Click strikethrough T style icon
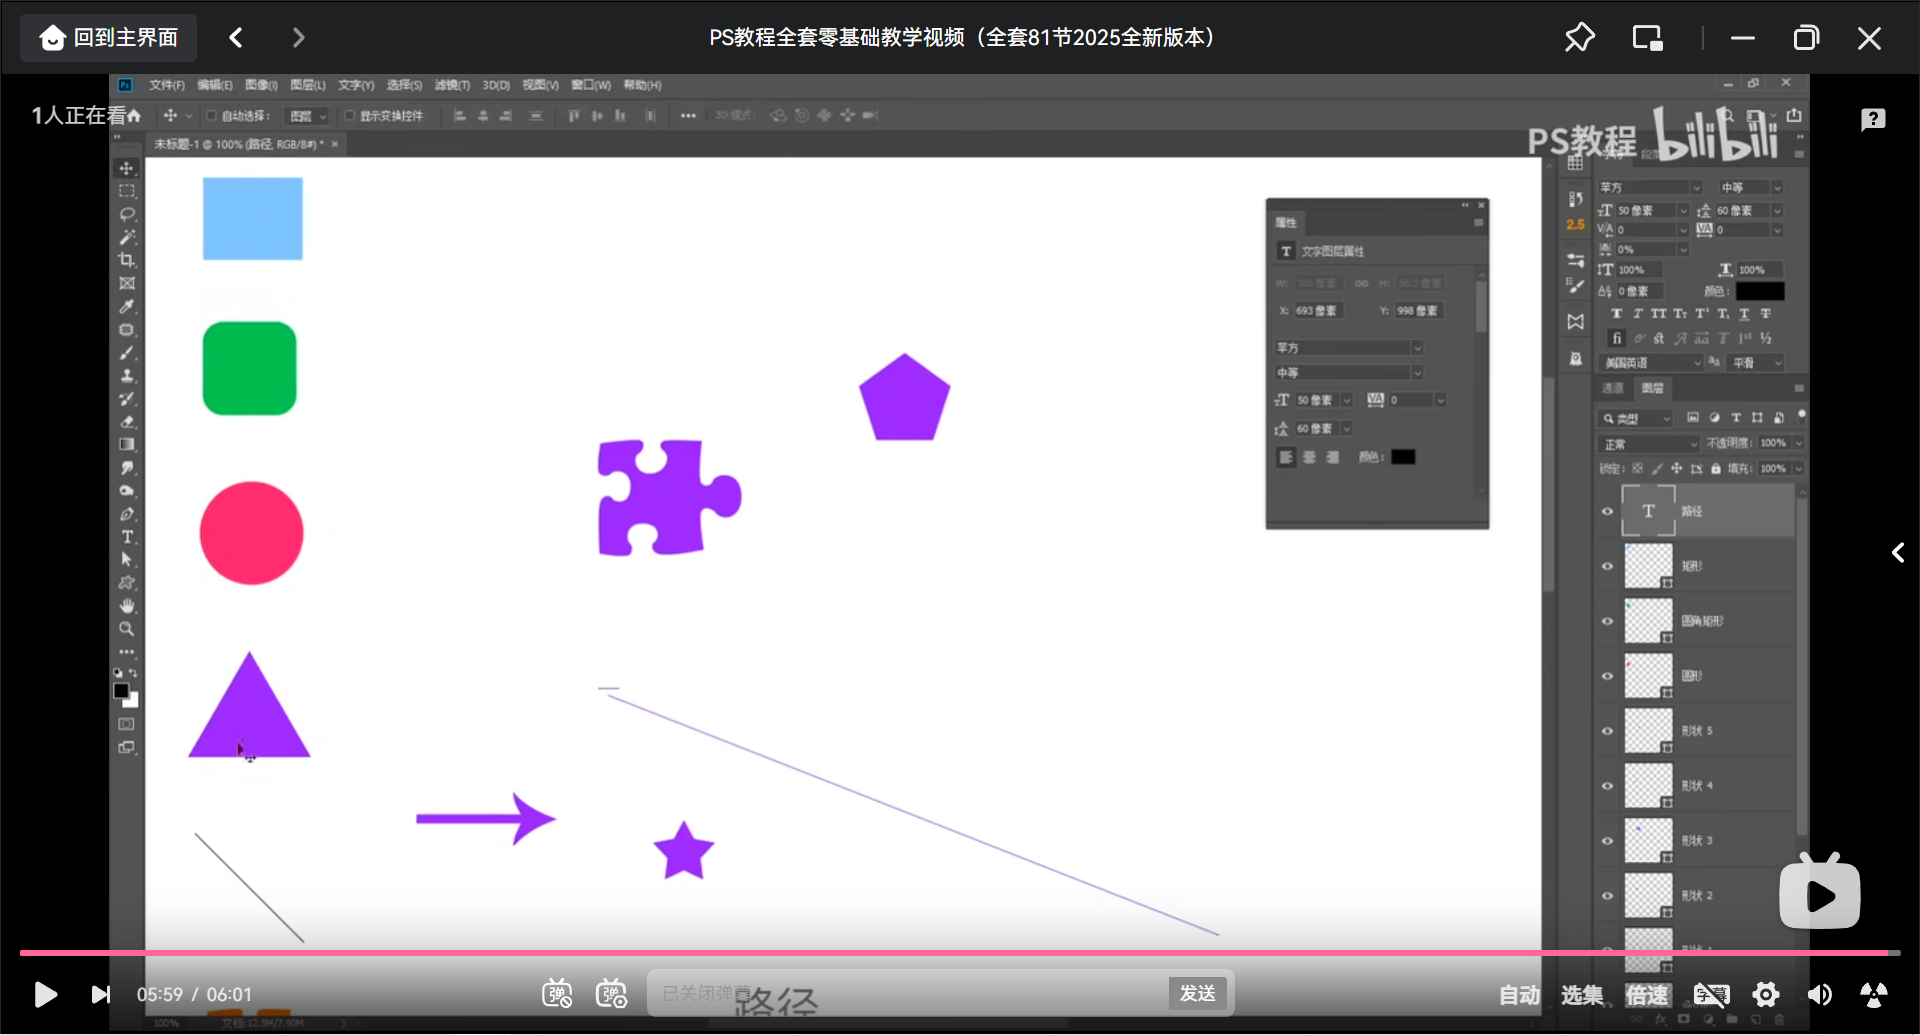This screenshot has height=1035, width=1920. pyautogui.click(x=1766, y=314)
